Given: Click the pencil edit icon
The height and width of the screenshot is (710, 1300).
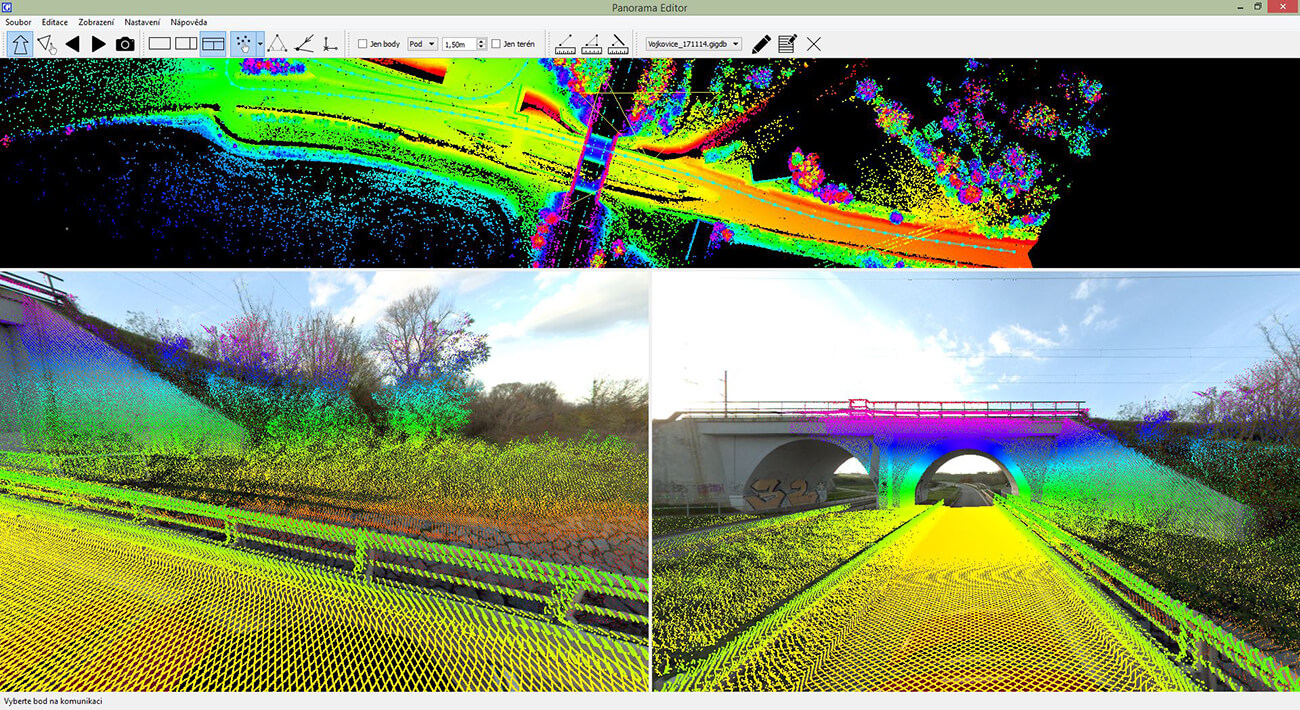Looking at the screenshot, I should pos(761,44).
